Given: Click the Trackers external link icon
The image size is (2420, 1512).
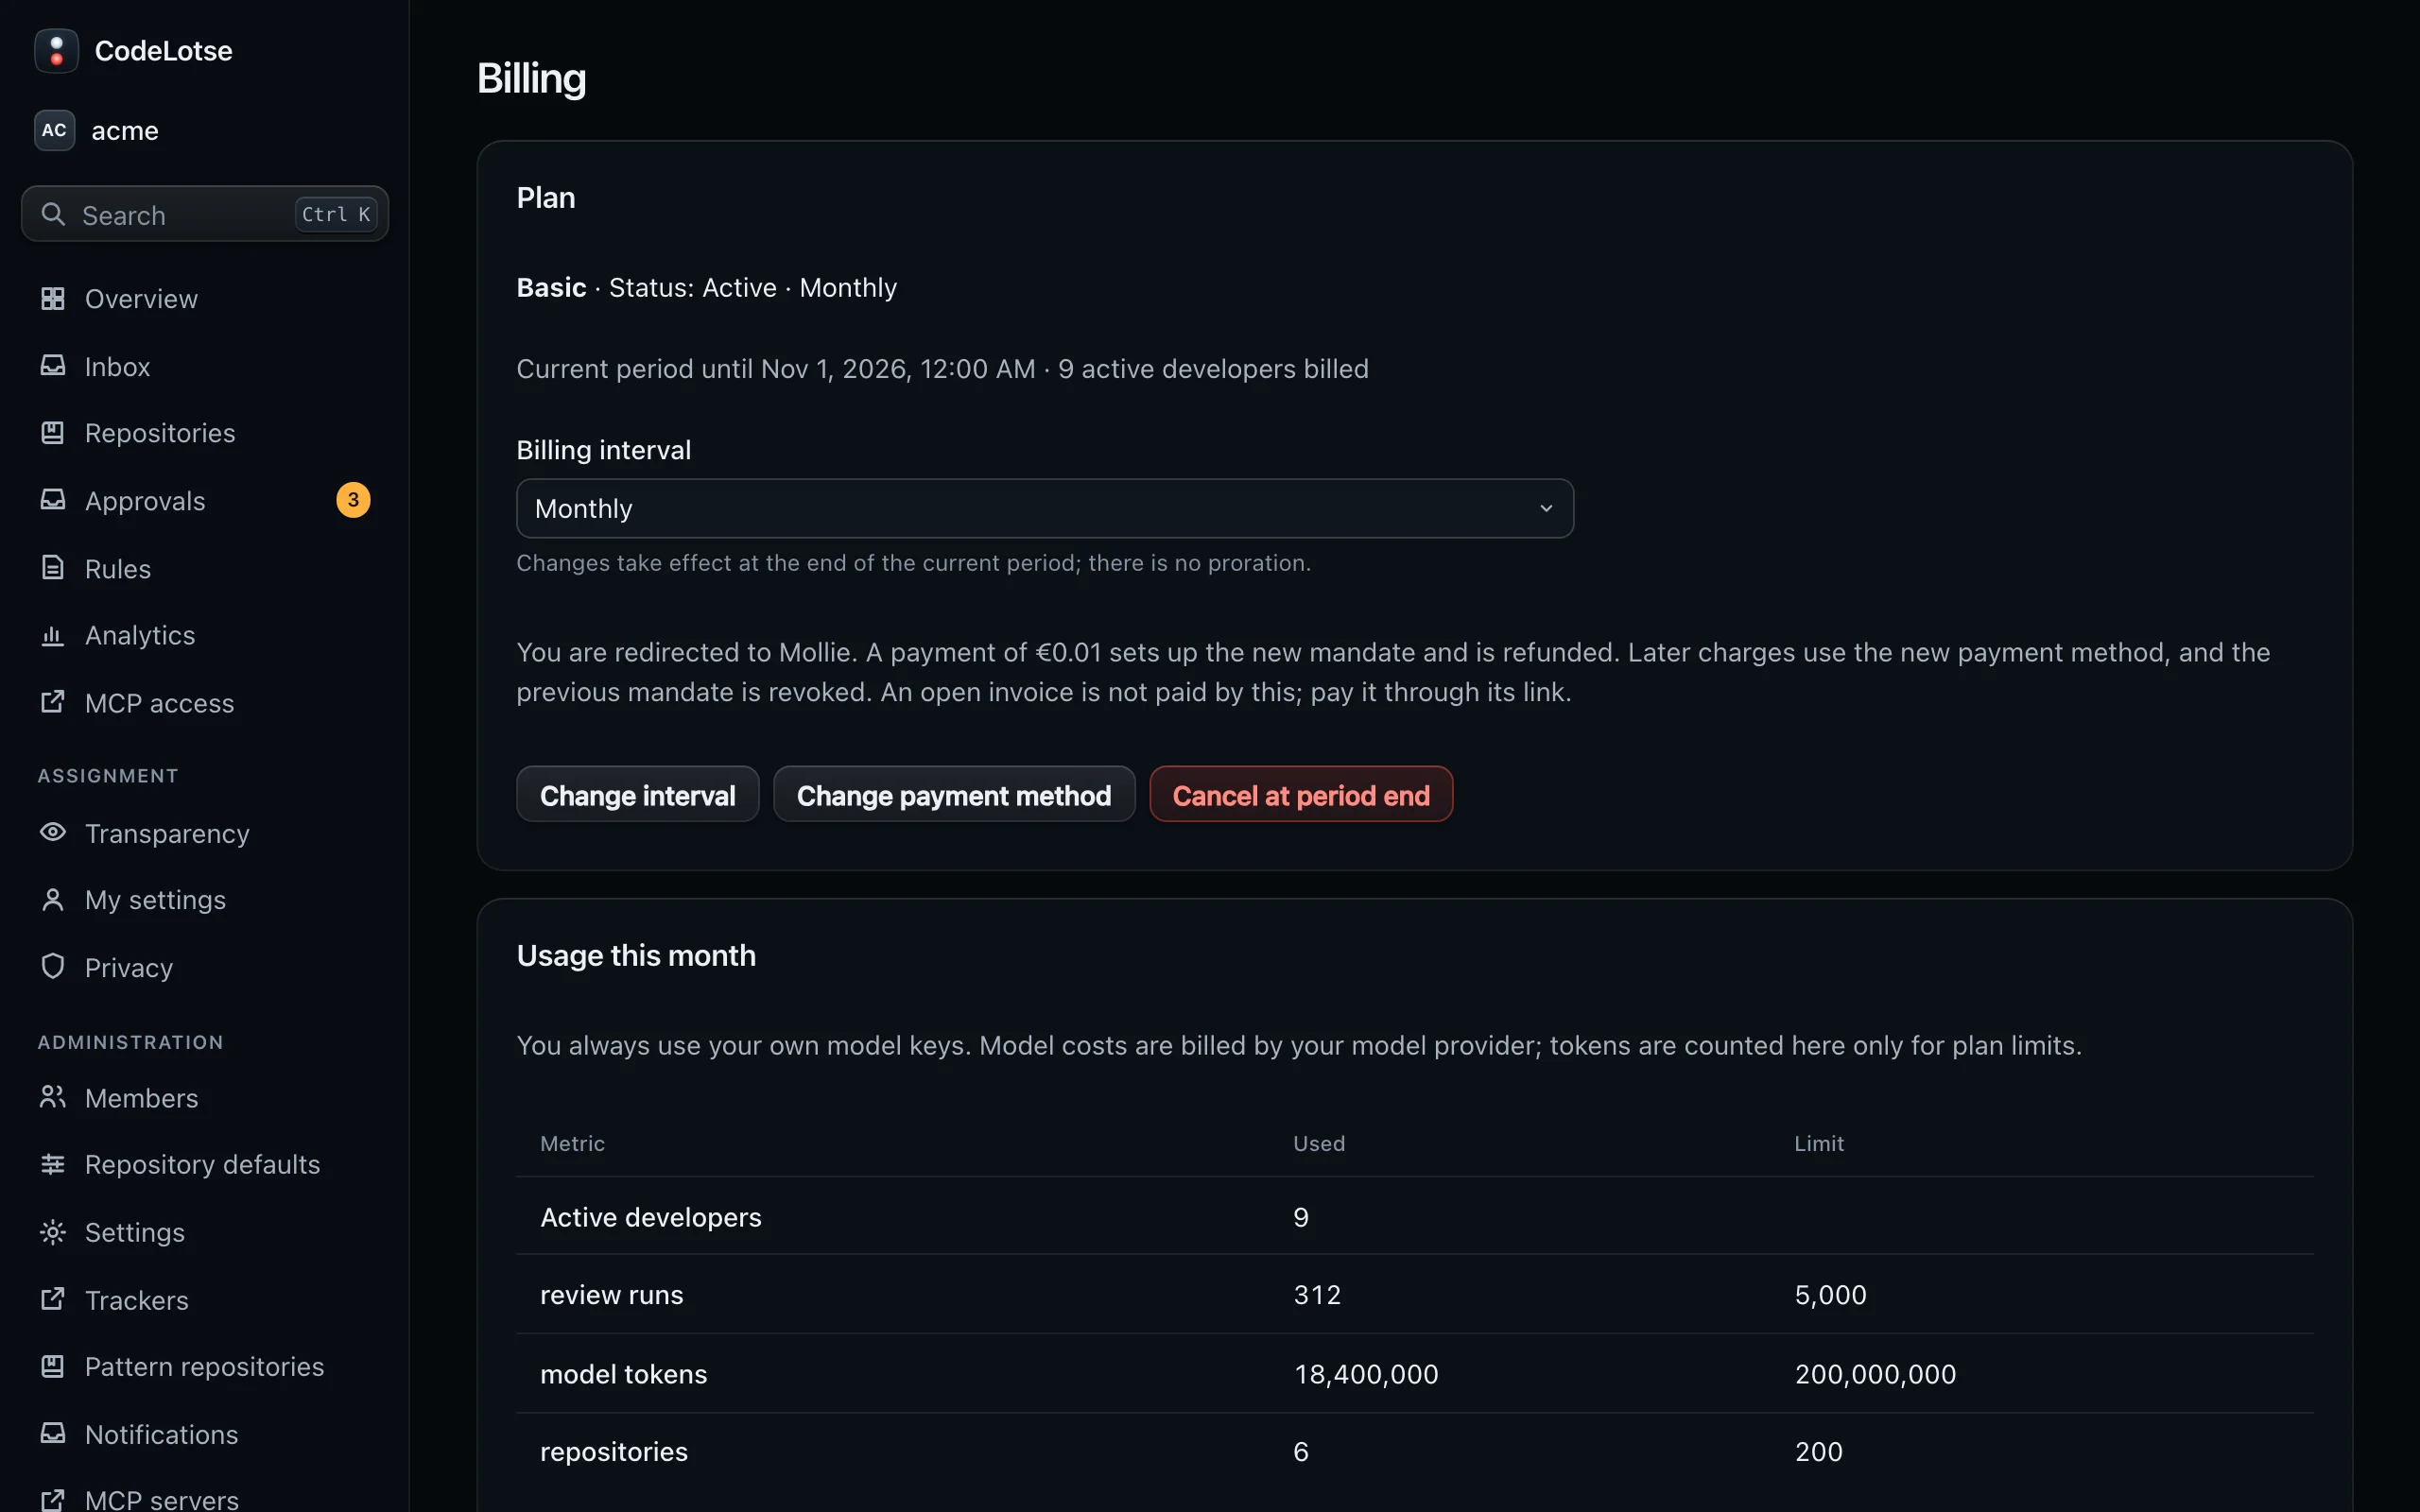Looking at the screenshot, I should coord(53,1299).
